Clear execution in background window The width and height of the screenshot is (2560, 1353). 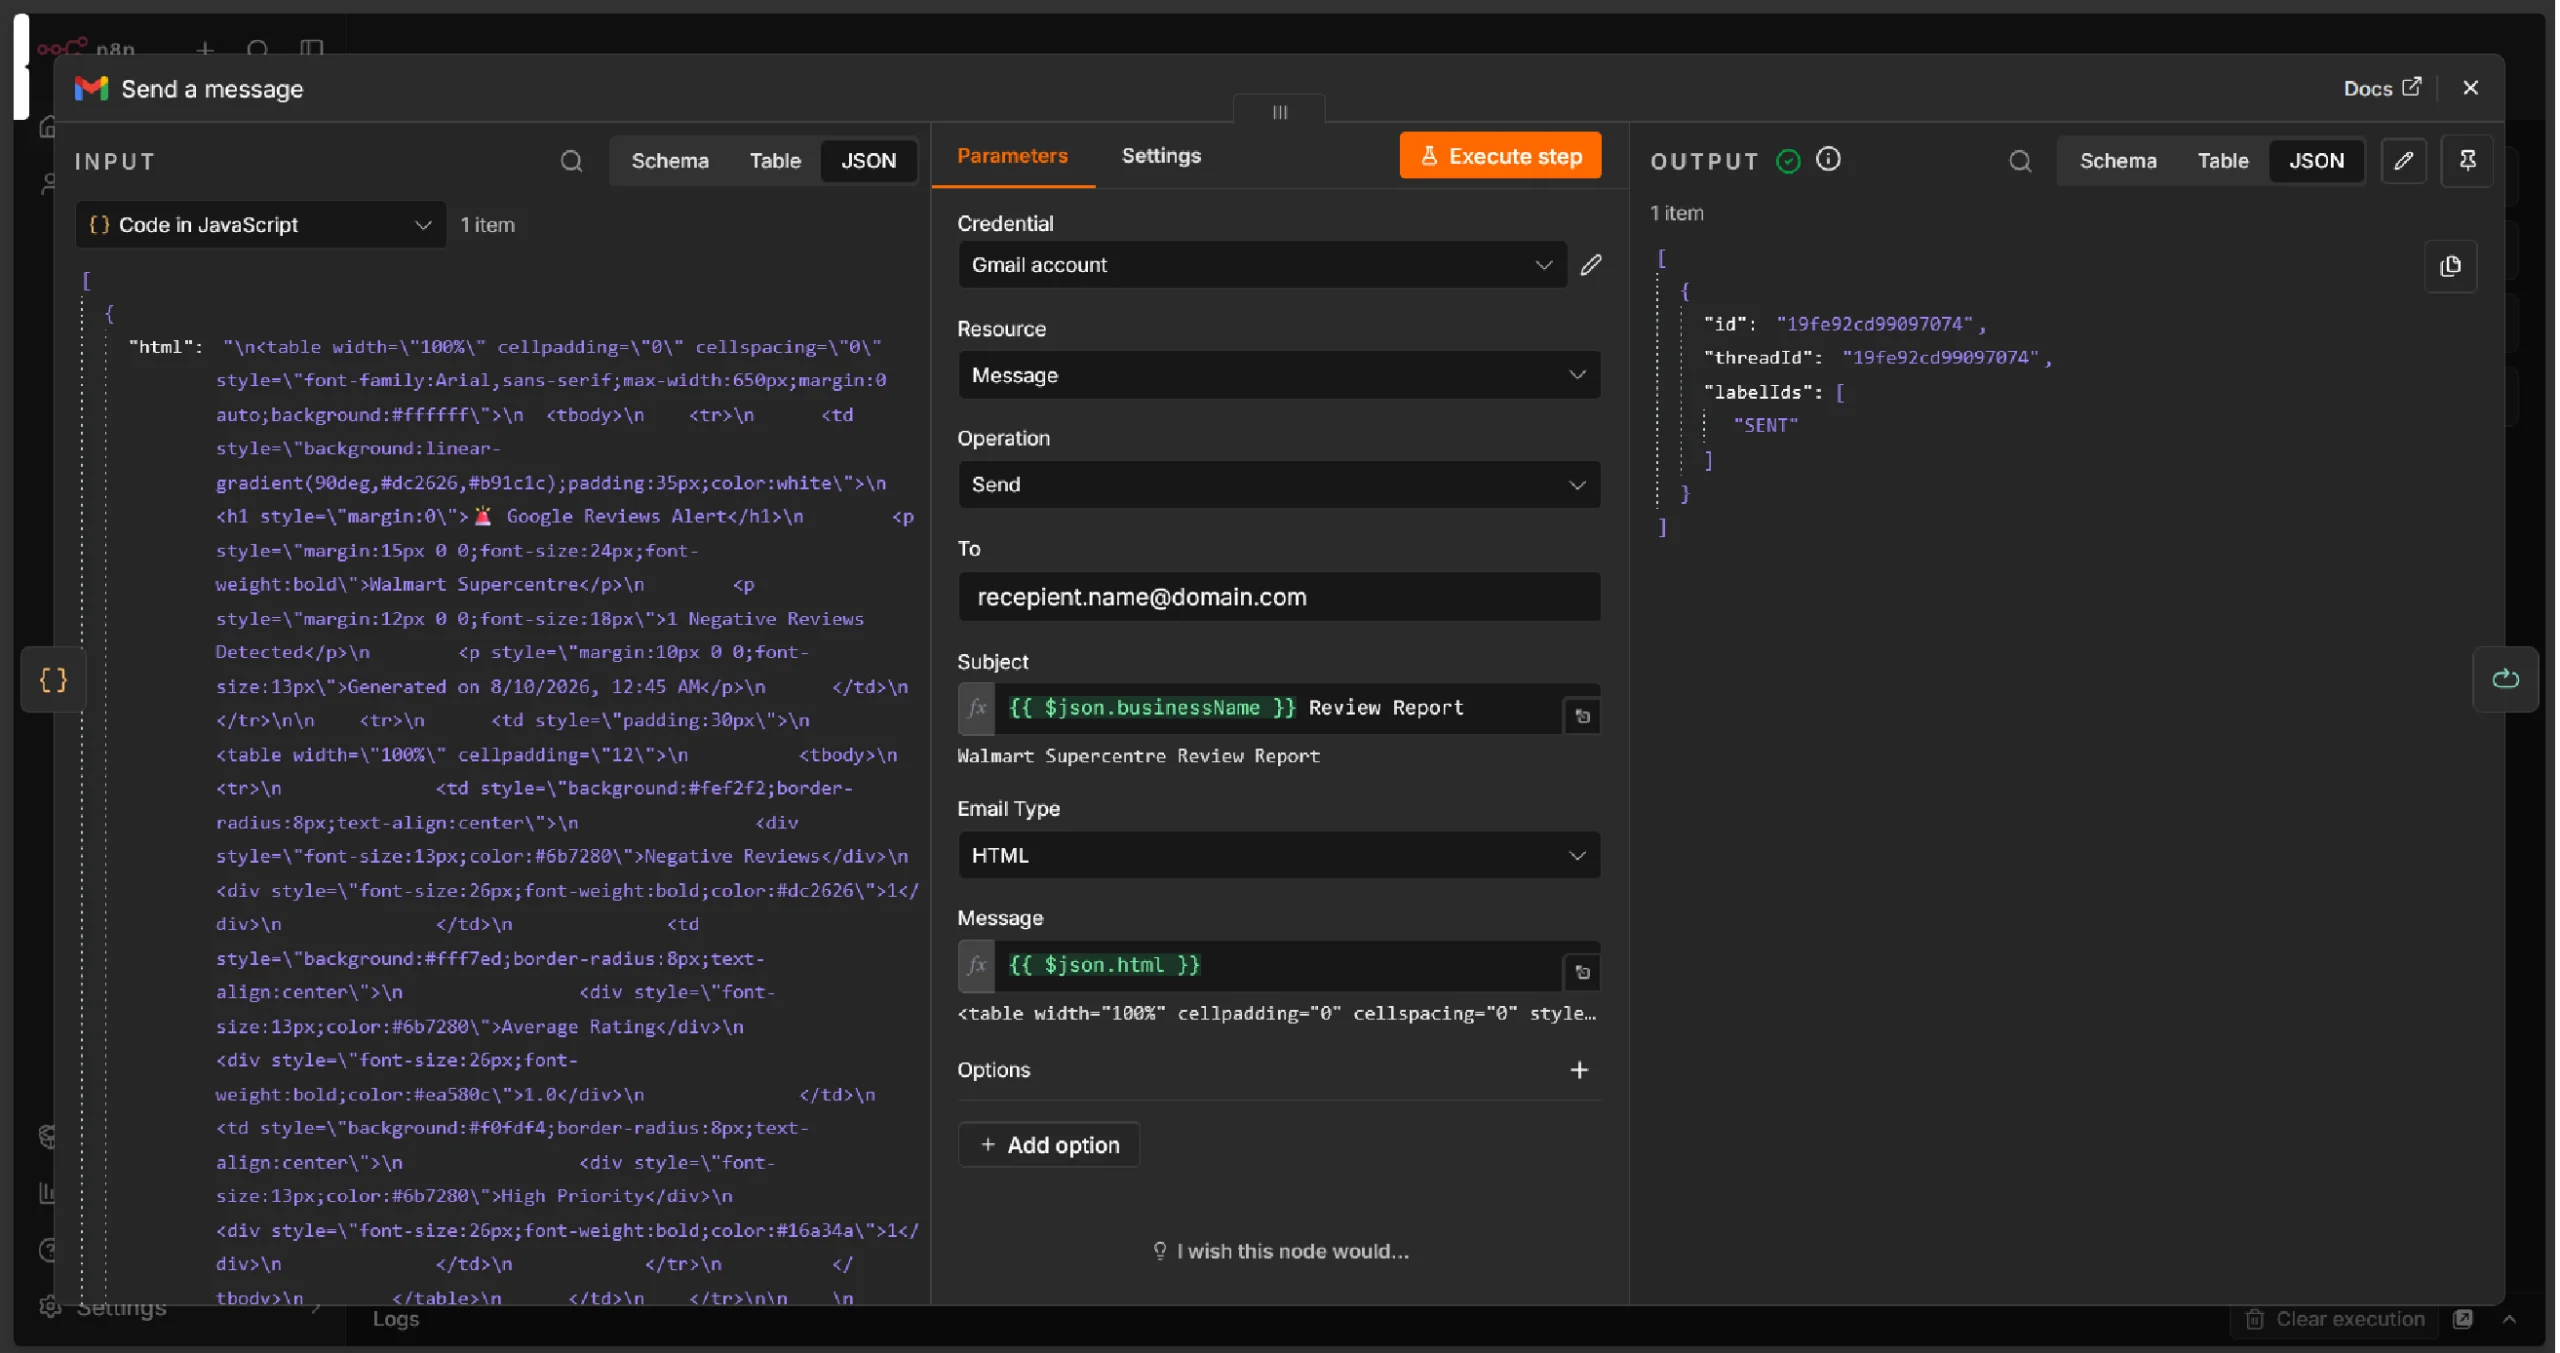pyautogui.click(x=2335, y=1319)
